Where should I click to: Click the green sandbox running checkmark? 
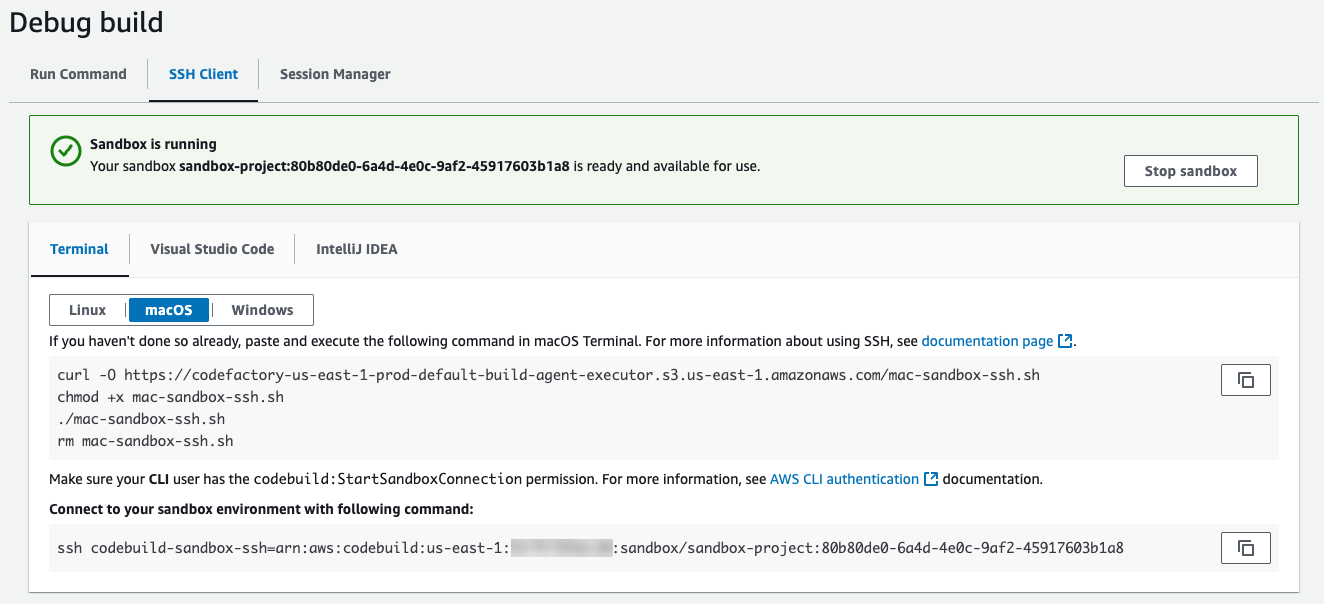(65, 152)
